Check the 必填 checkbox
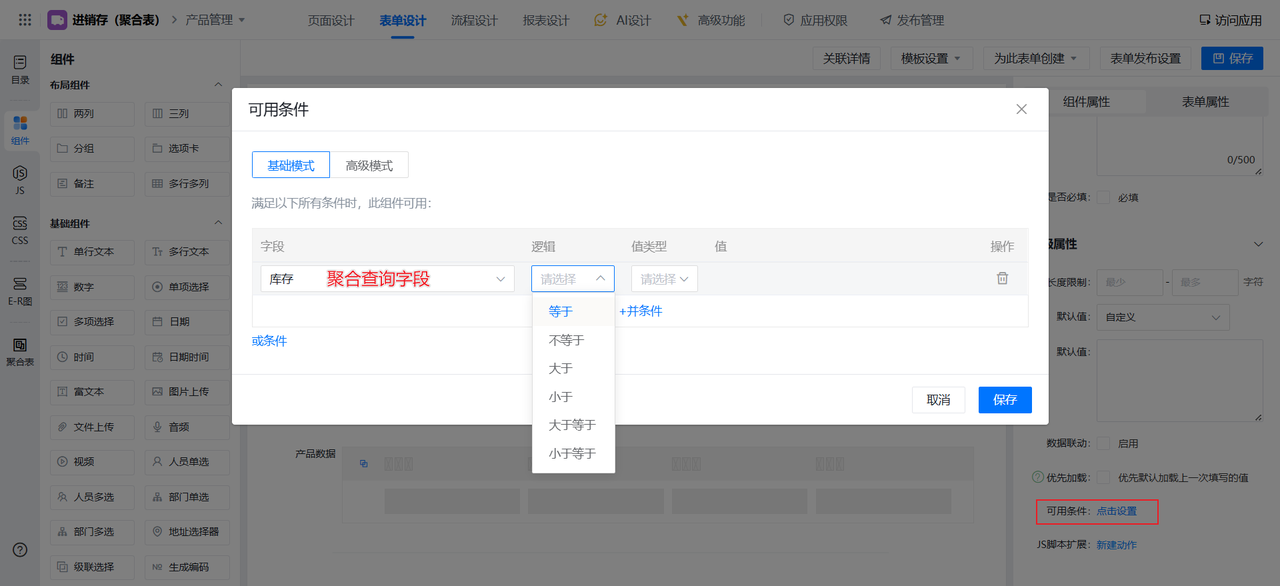The width and height of the screenshot is (1280, 586). (1104, 198)
